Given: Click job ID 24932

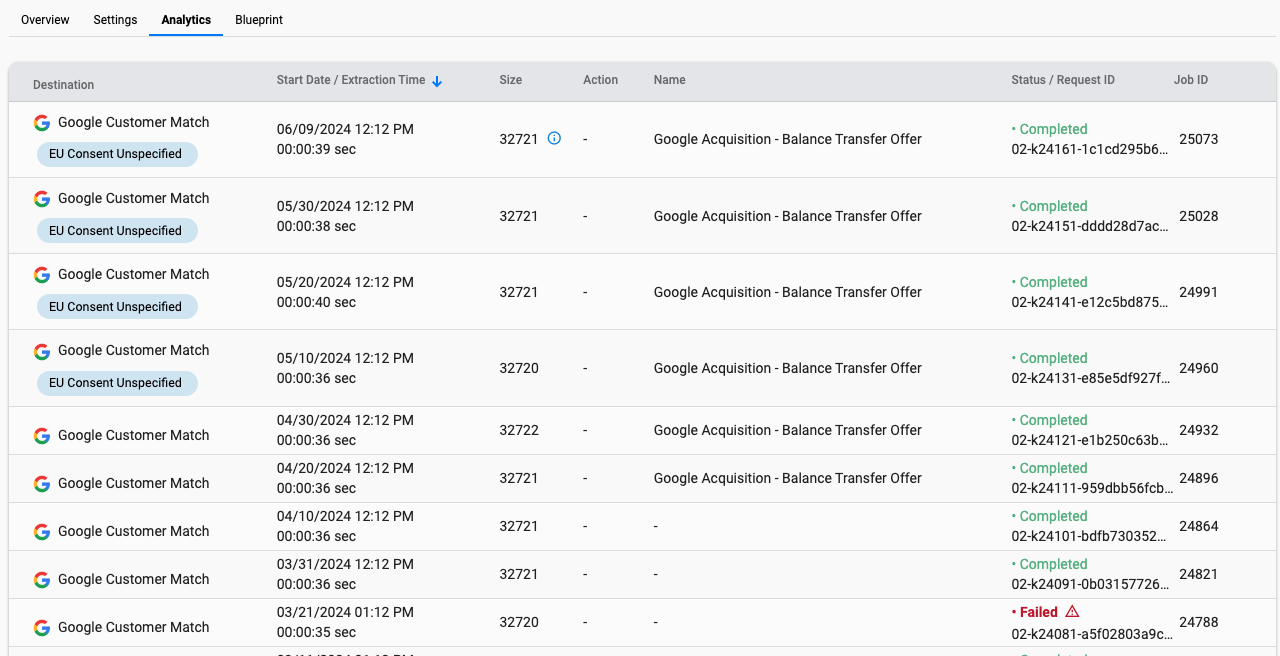Looking at the screenshot, I should coord(1199,430).
